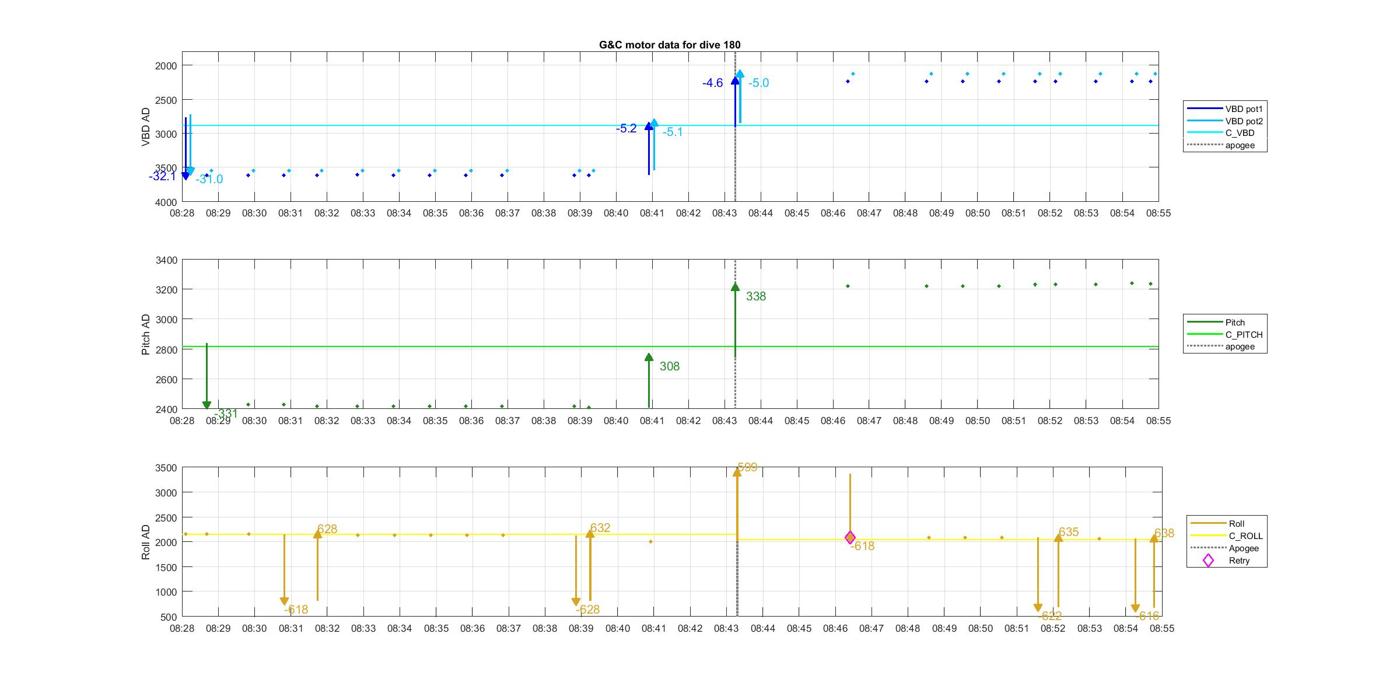Click the "Roll AD" y-axis label

coord(146,541)
